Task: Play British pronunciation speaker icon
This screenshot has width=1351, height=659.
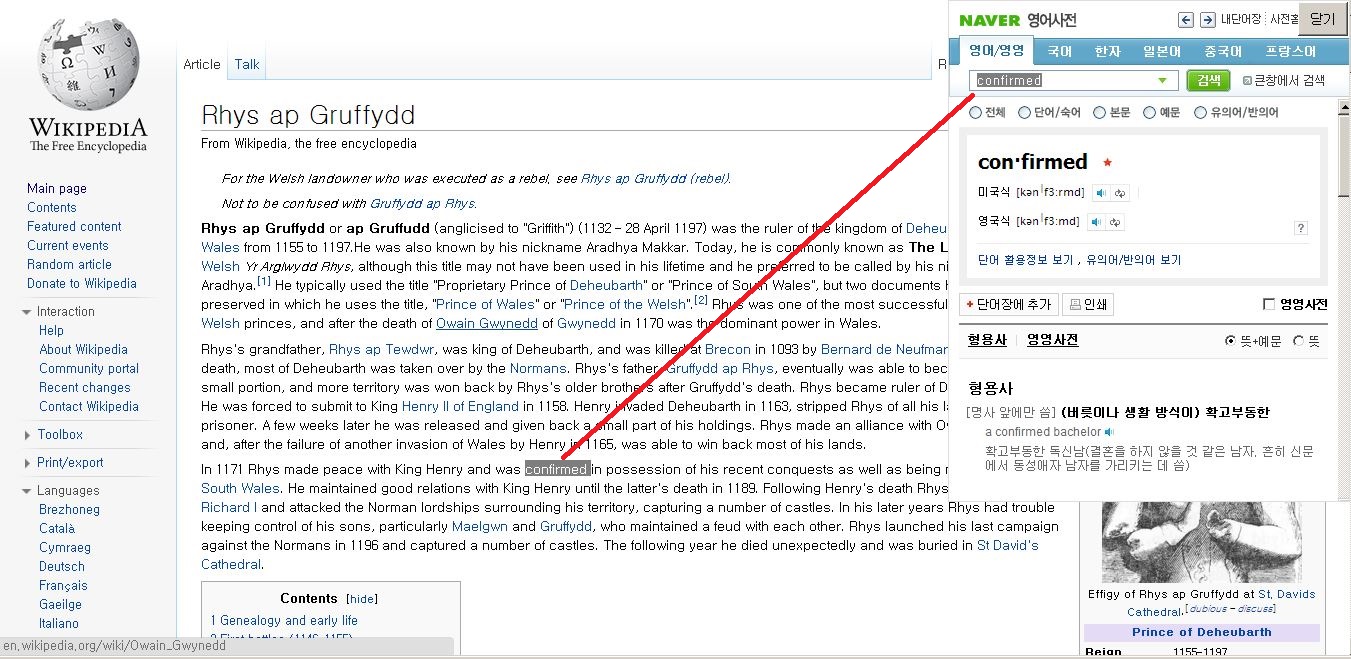Action: point(1097,221)
